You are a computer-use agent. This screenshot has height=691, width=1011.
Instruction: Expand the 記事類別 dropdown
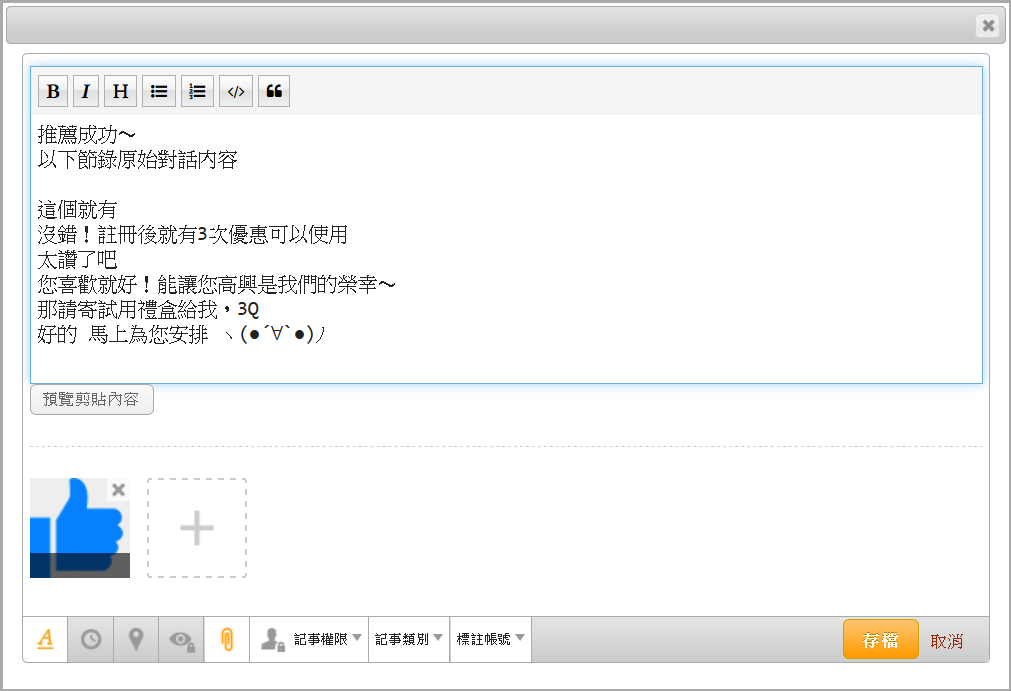[410, 640]
